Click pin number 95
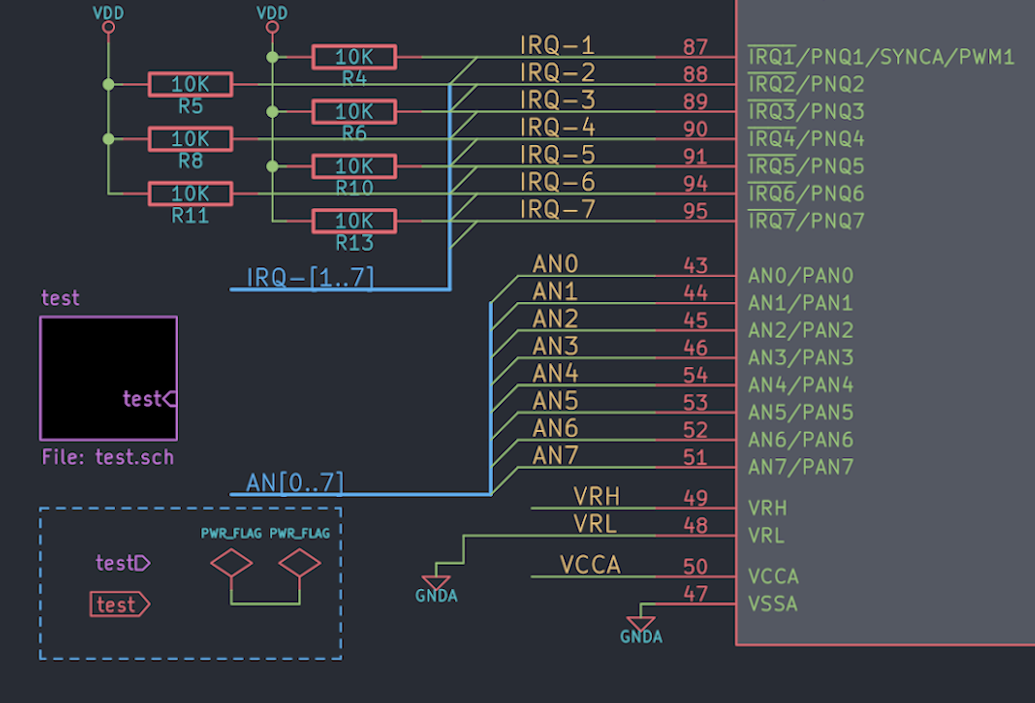Screen dimensions: 1035x703 pyautogui.click(x=695, y=212)
